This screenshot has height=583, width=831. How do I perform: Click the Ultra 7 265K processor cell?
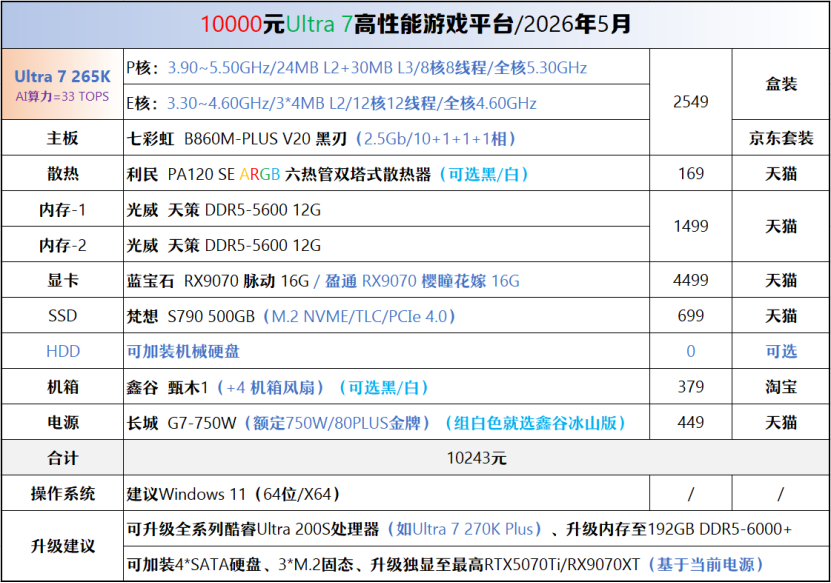(x=63, y=84)
